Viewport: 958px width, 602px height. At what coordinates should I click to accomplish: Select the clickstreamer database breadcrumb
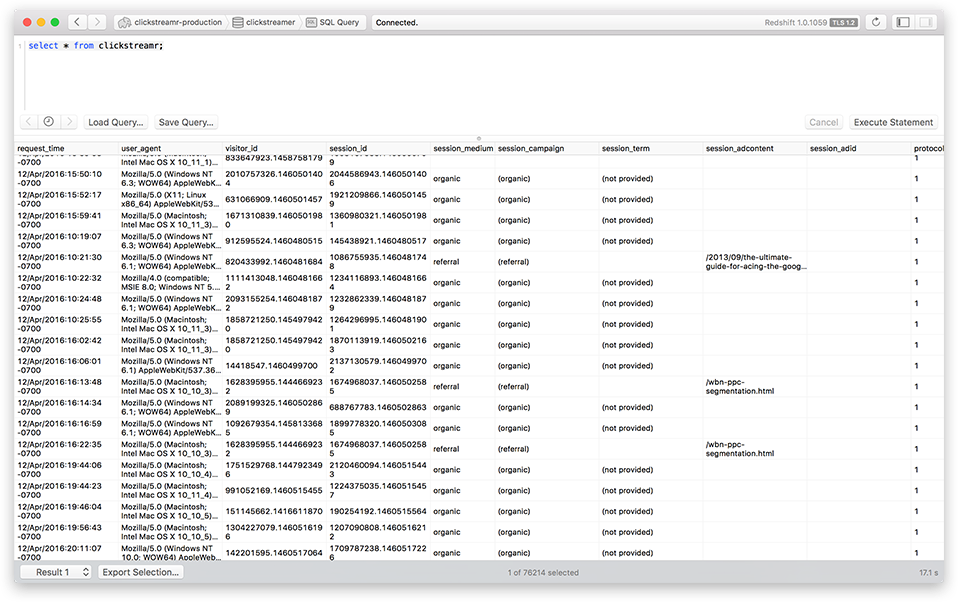pos(265,22)
